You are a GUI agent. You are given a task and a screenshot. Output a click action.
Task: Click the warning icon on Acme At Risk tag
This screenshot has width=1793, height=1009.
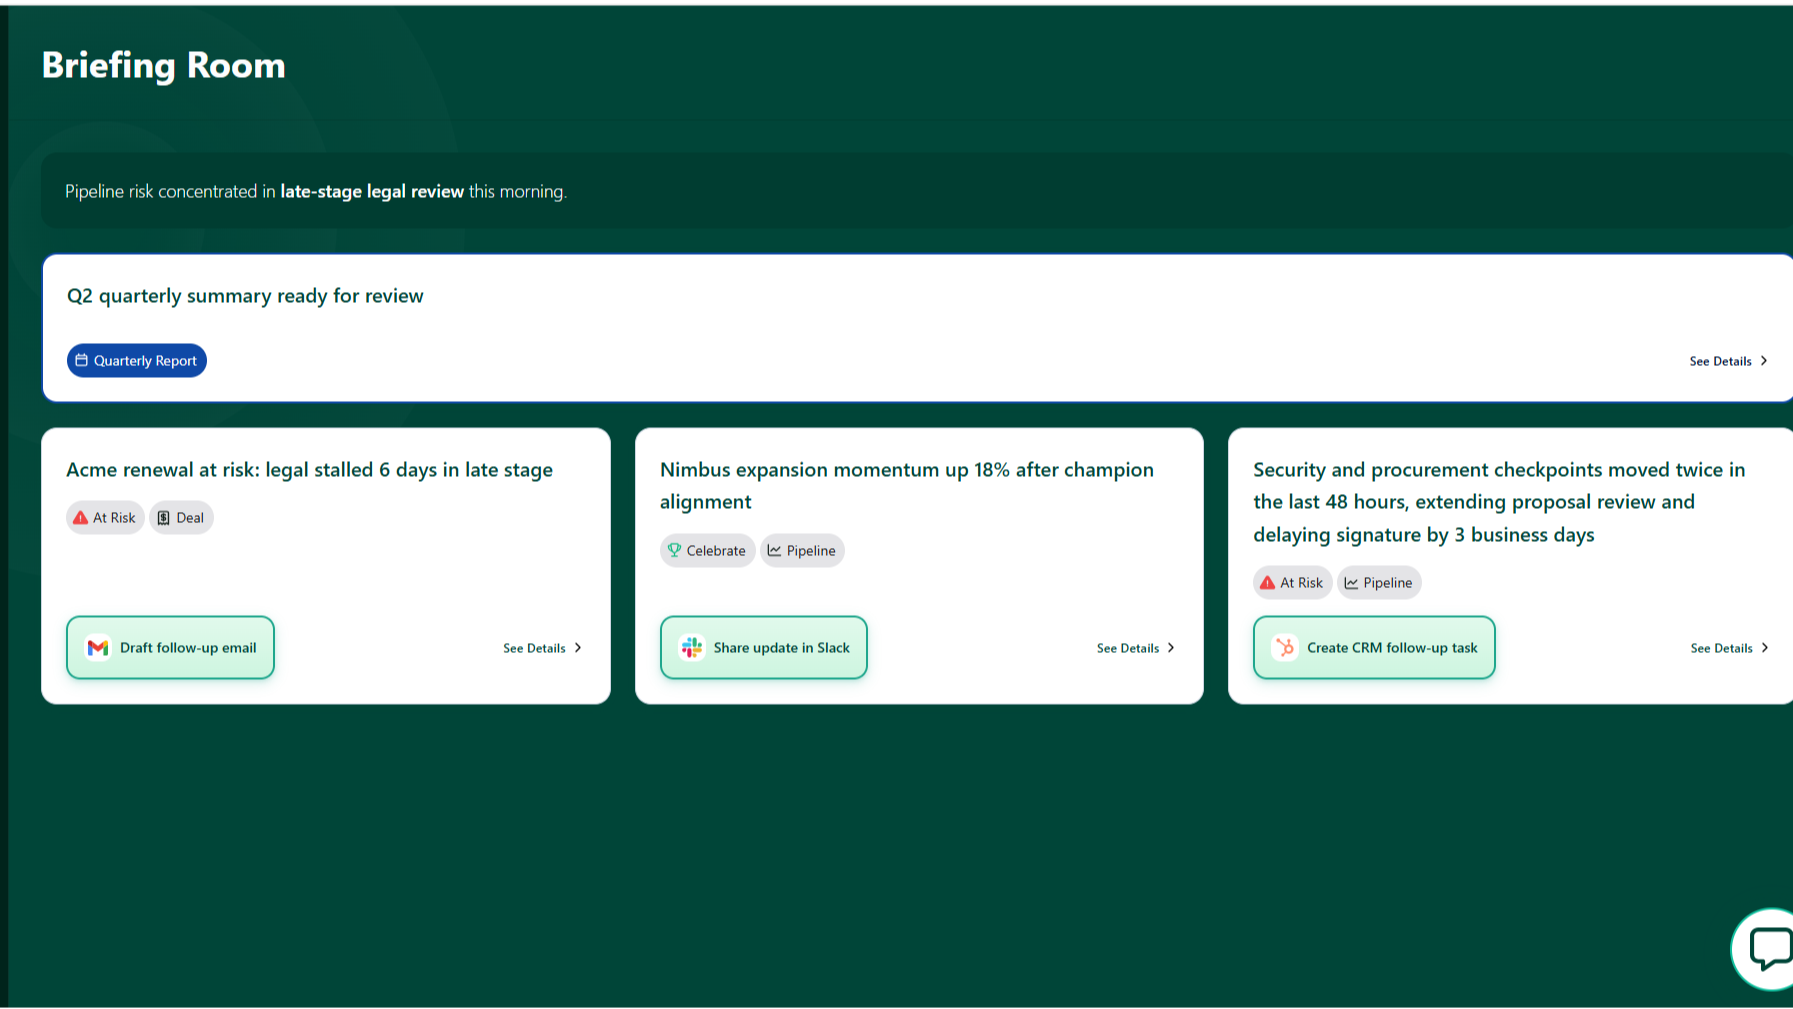tap(81, 518)
